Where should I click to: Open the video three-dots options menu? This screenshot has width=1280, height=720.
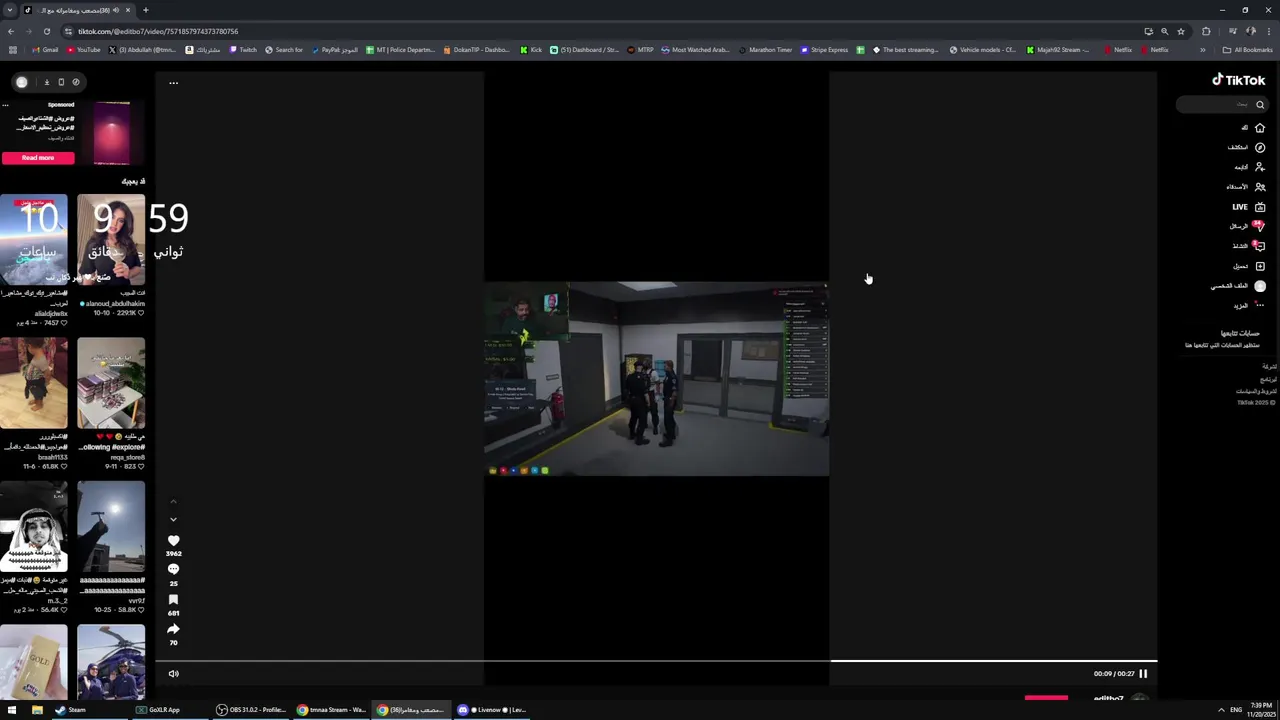coord(173,83)
